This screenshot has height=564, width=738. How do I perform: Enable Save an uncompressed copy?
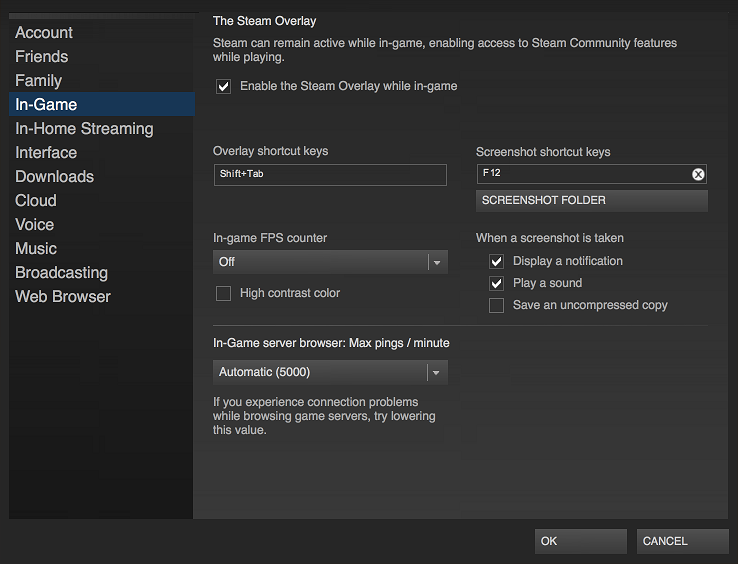(x=496, y=306)
